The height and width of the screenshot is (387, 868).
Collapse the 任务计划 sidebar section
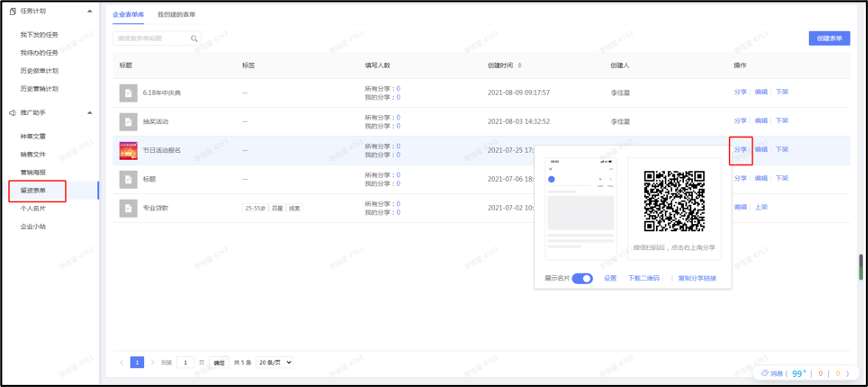point(90,11)
